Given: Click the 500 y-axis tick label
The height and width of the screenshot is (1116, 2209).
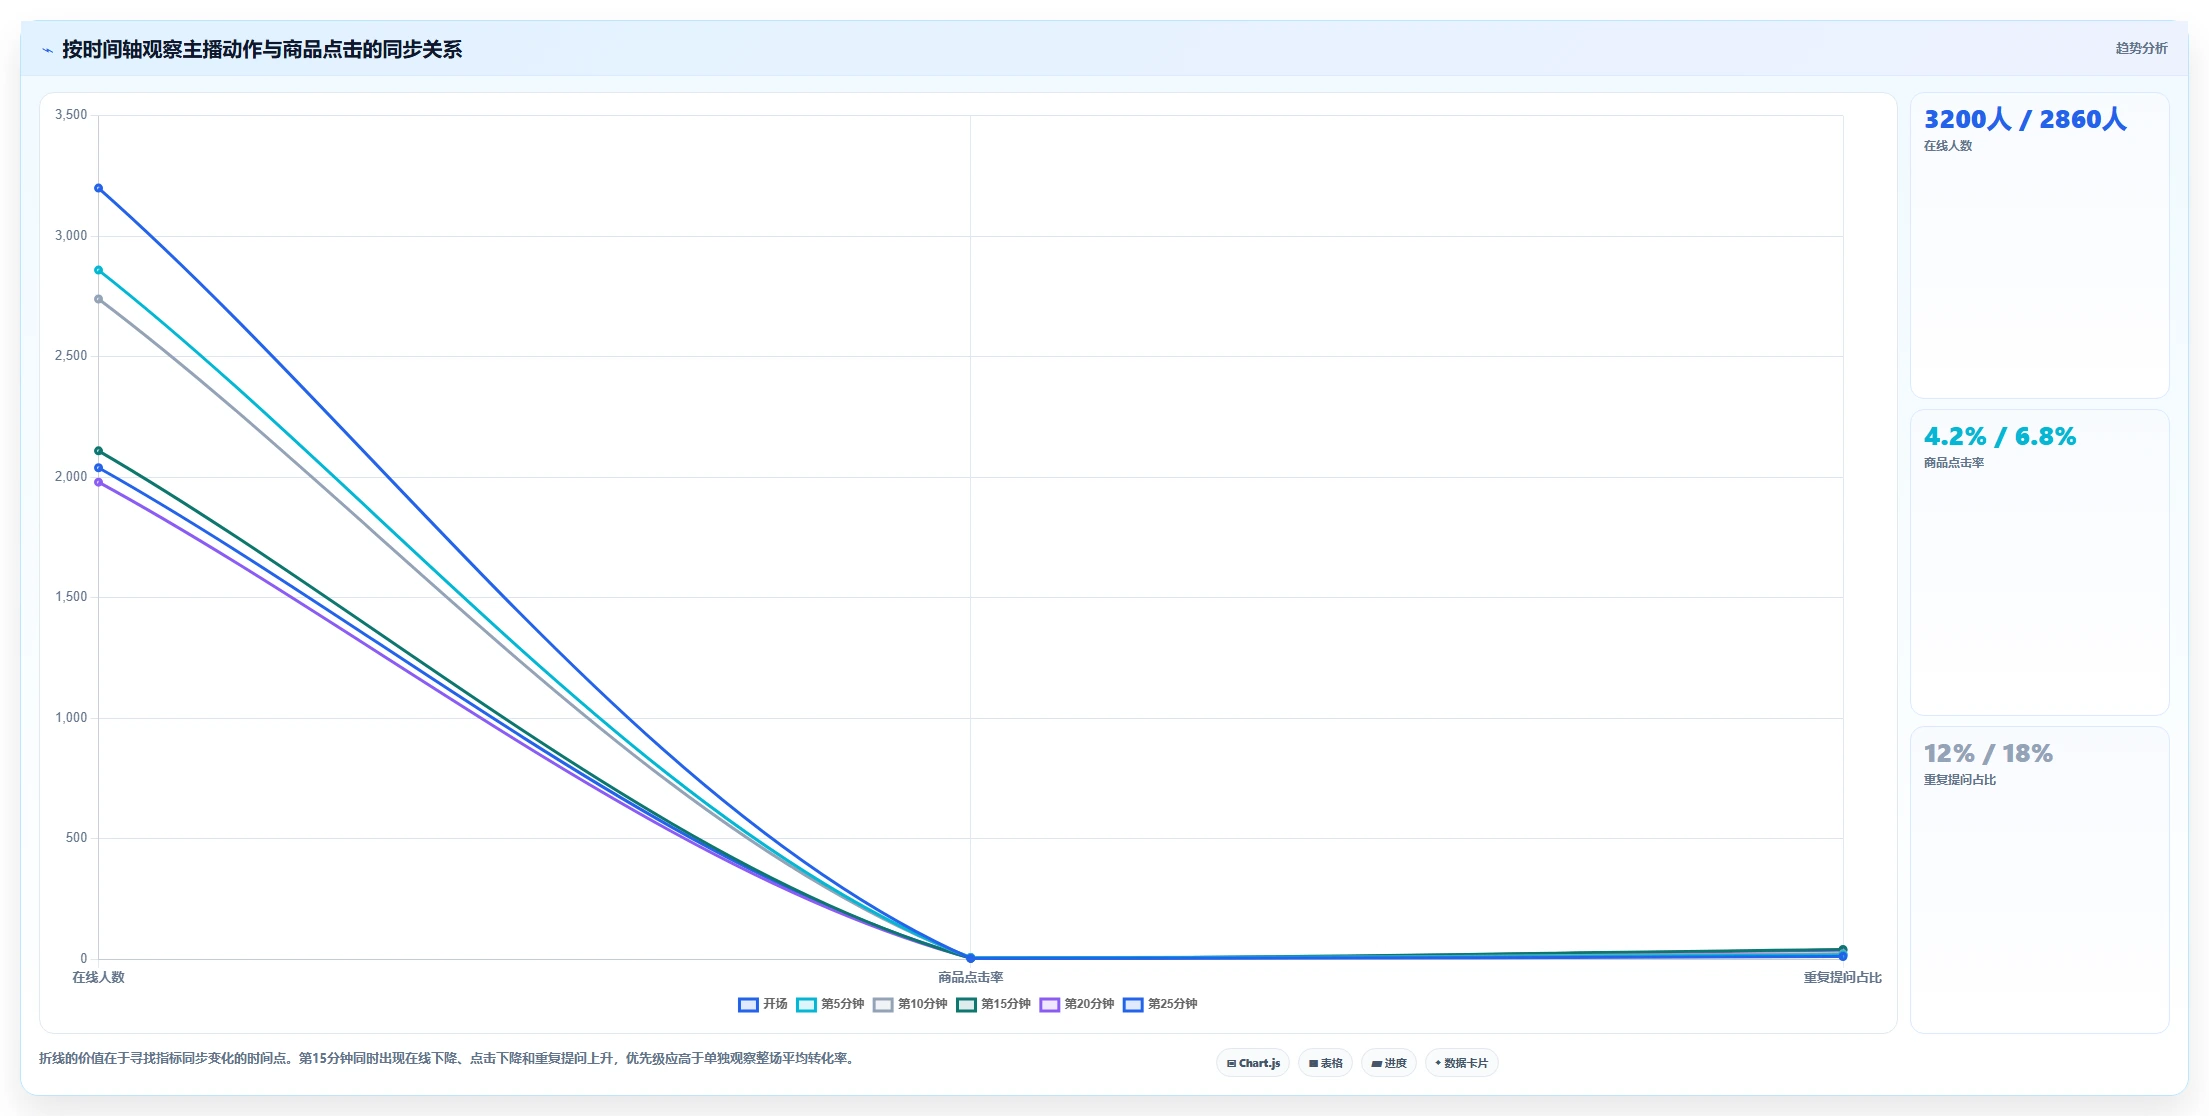Looking at the screenshot, I should pos(77,838).
